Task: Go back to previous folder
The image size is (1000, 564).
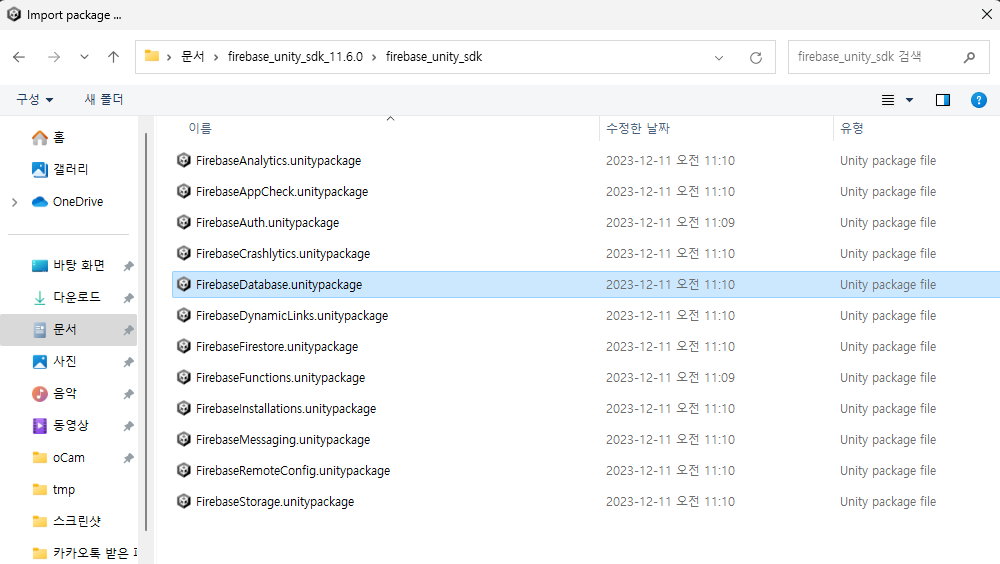Action: 19,57
